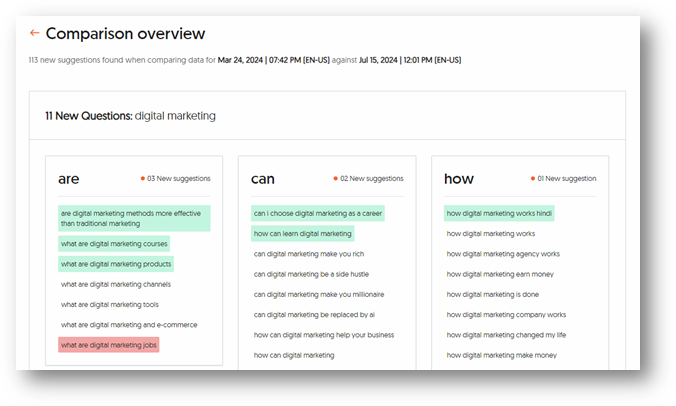
Task: Click the orange dot beside 02 New suggestions
Action: [335, 178]
